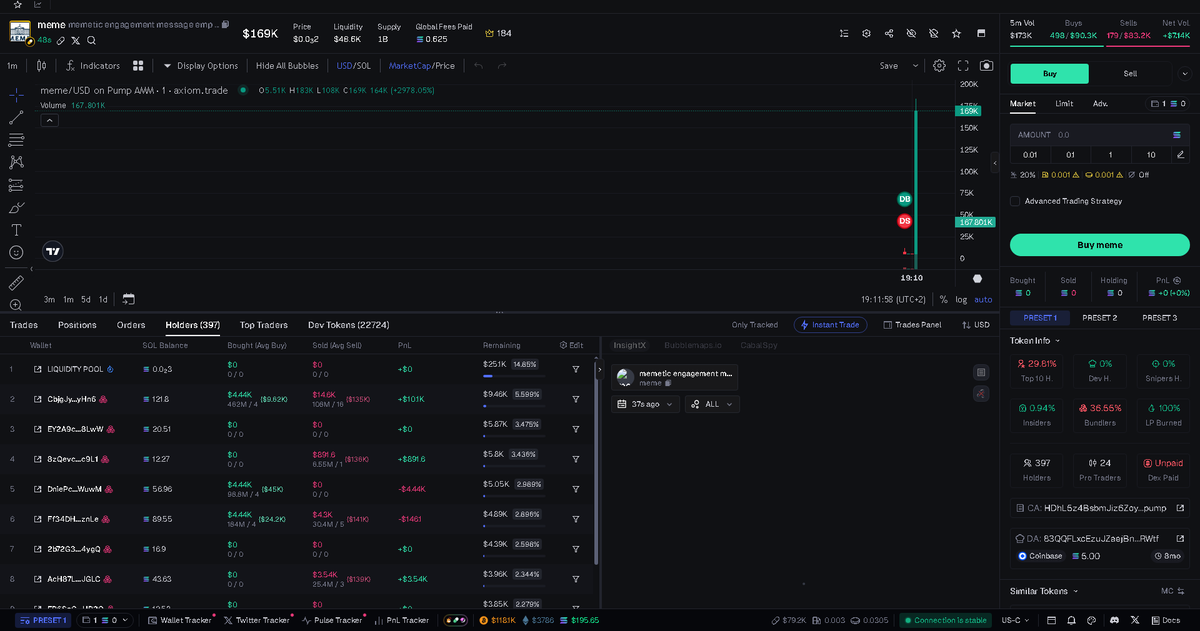
Task: Select the ruler measure tool
Action: tap(16, 283)
